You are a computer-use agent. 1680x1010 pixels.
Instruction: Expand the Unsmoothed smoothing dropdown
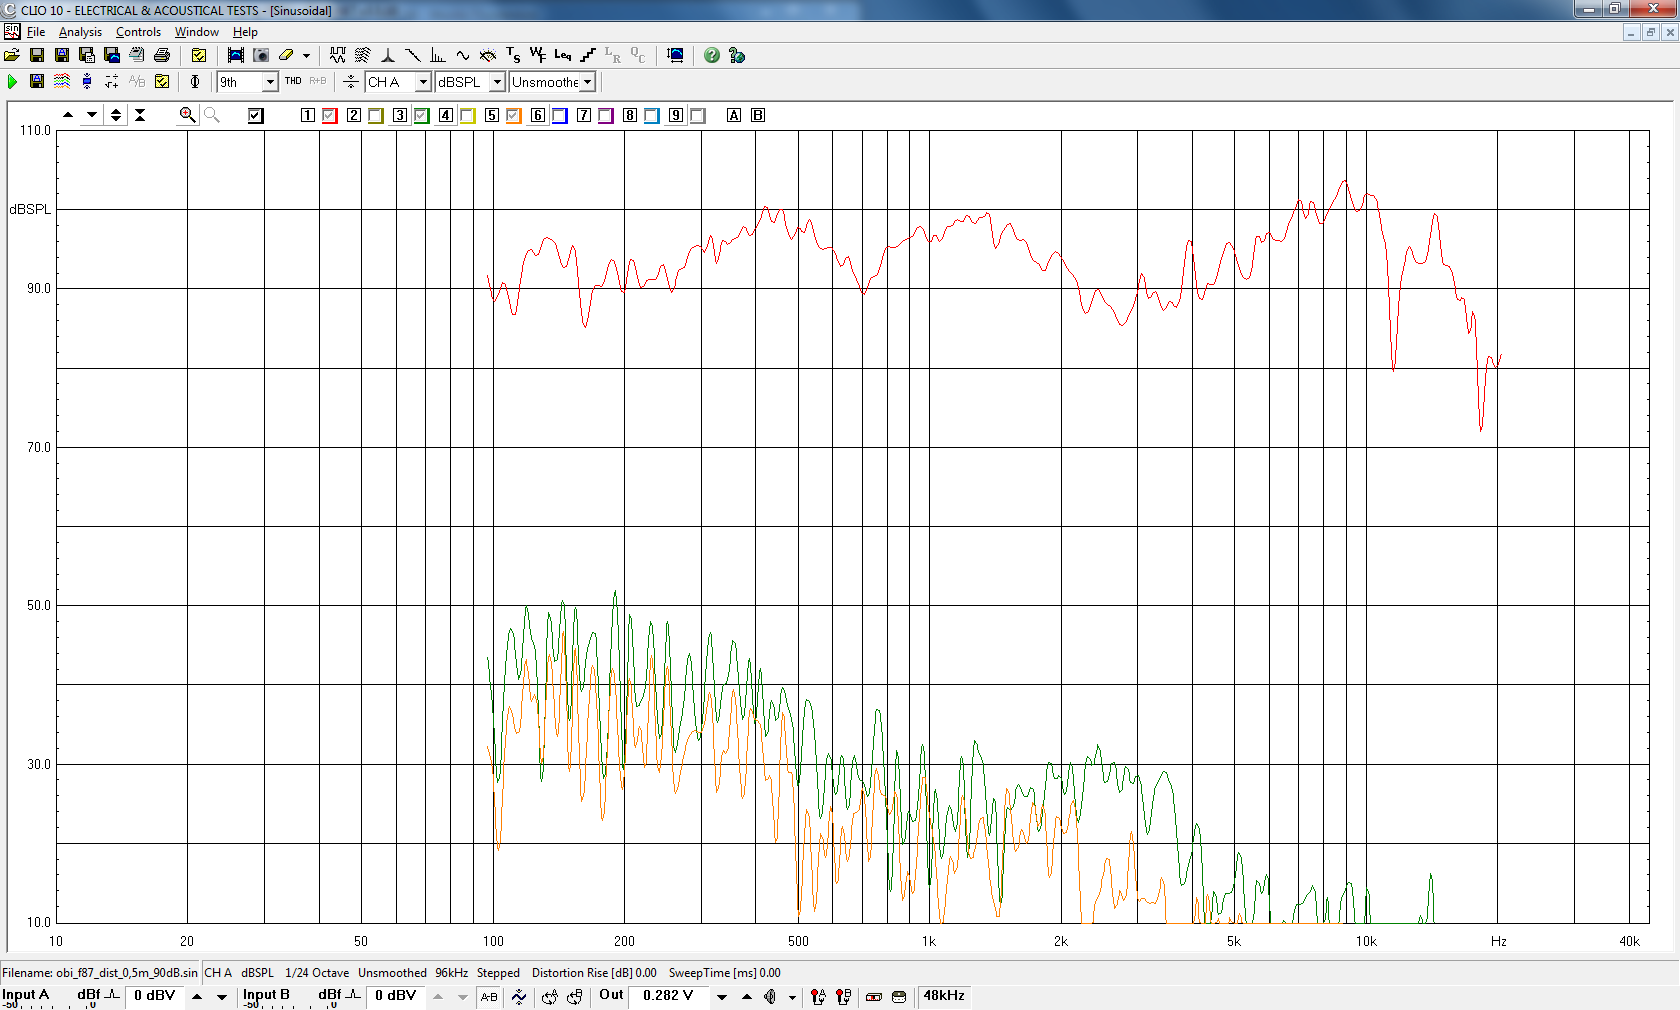pos(588,82)
